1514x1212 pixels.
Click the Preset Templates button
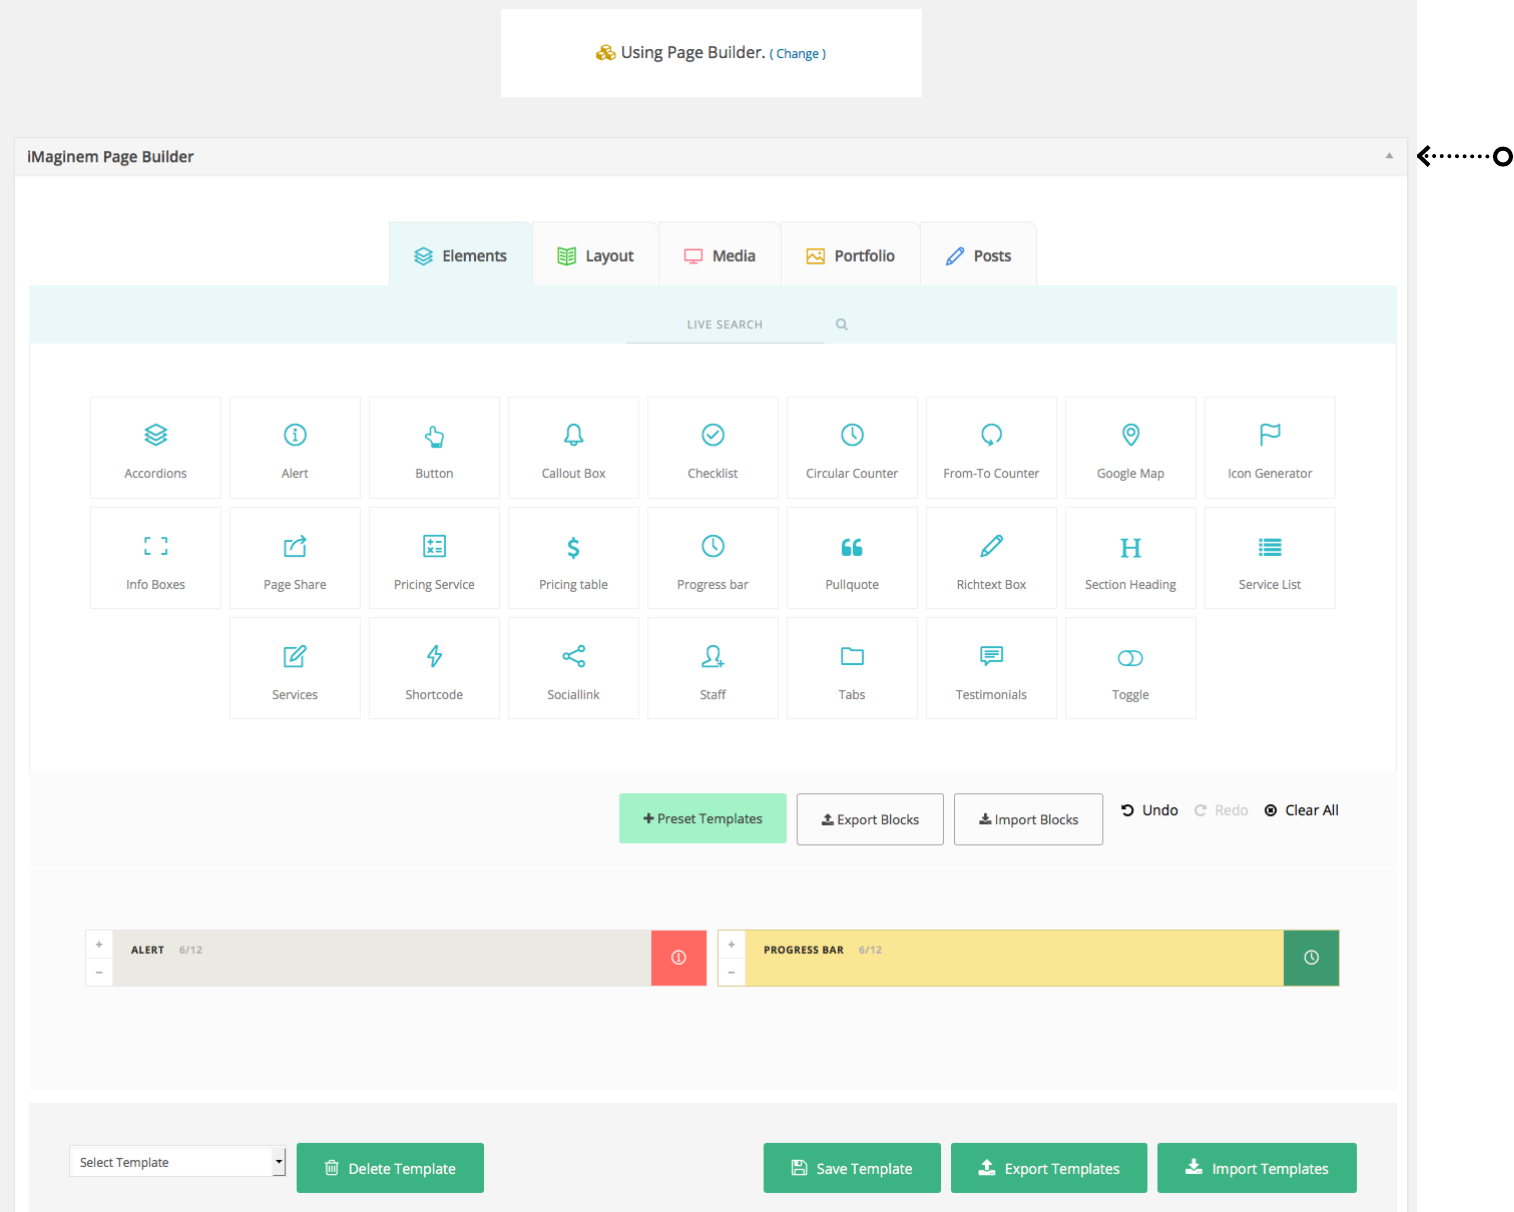703,818
